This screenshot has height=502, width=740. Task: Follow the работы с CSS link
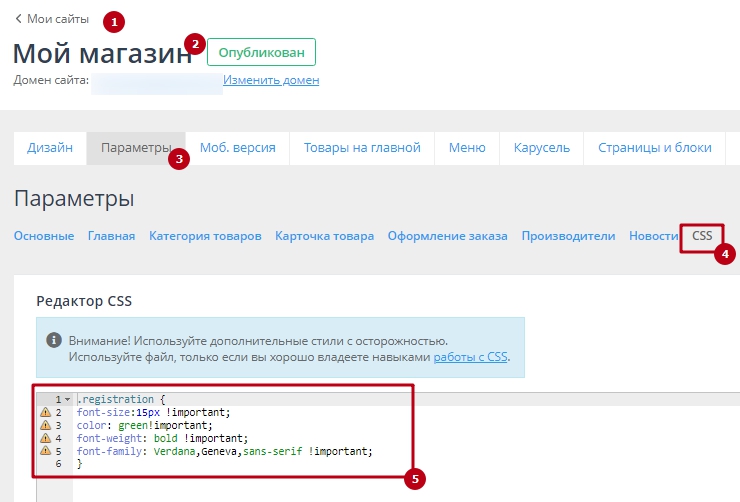click(x=470, y=357)
